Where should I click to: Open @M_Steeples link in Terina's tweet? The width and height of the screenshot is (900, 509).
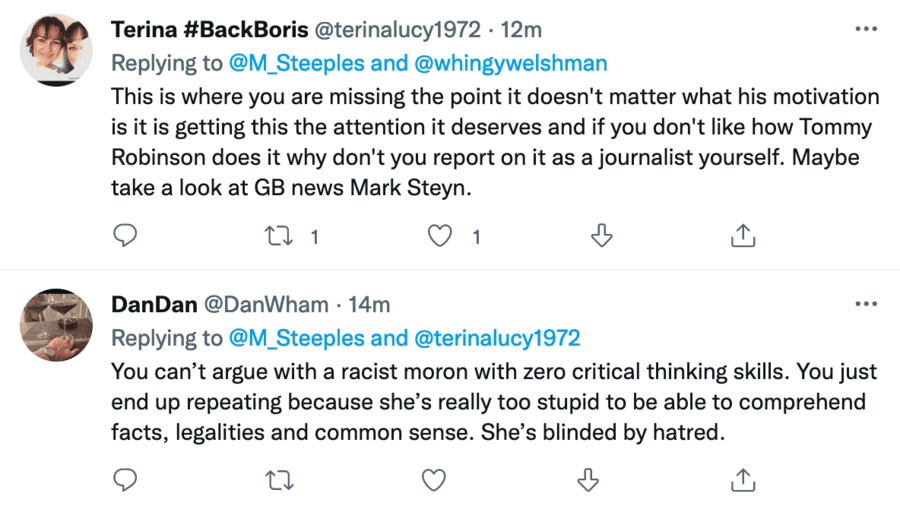click(288, 63)
